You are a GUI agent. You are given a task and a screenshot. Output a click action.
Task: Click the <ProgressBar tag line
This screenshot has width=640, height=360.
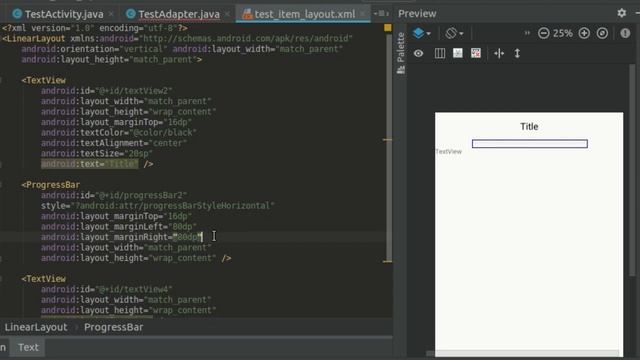(x=51, y=185)
